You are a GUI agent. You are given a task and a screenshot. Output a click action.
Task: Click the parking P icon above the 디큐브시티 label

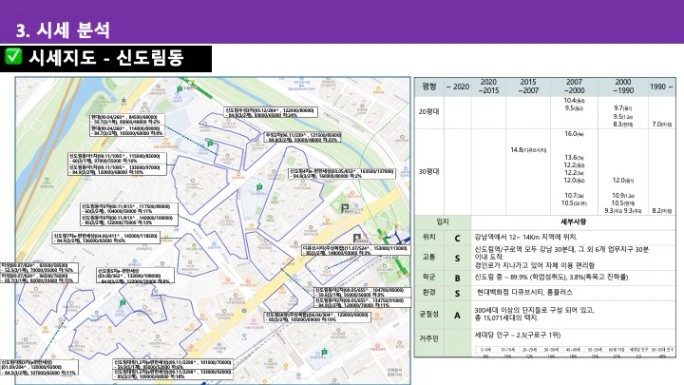[x=357, y=238]
